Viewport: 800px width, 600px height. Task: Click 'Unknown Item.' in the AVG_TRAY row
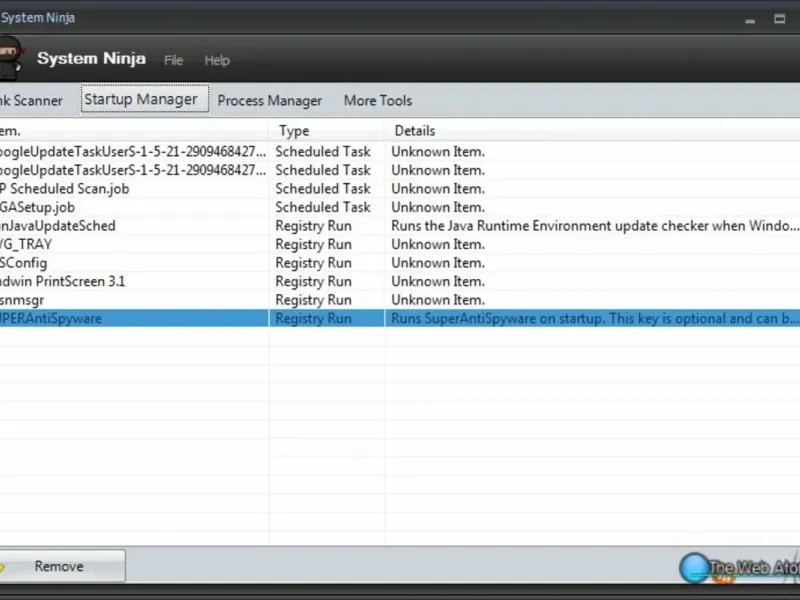(x=438, y=244)
